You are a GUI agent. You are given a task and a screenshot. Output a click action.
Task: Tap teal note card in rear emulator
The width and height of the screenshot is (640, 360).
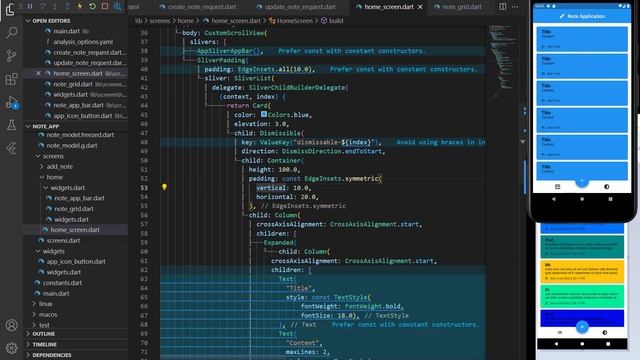pyautogui.click(x=582, y=246)
